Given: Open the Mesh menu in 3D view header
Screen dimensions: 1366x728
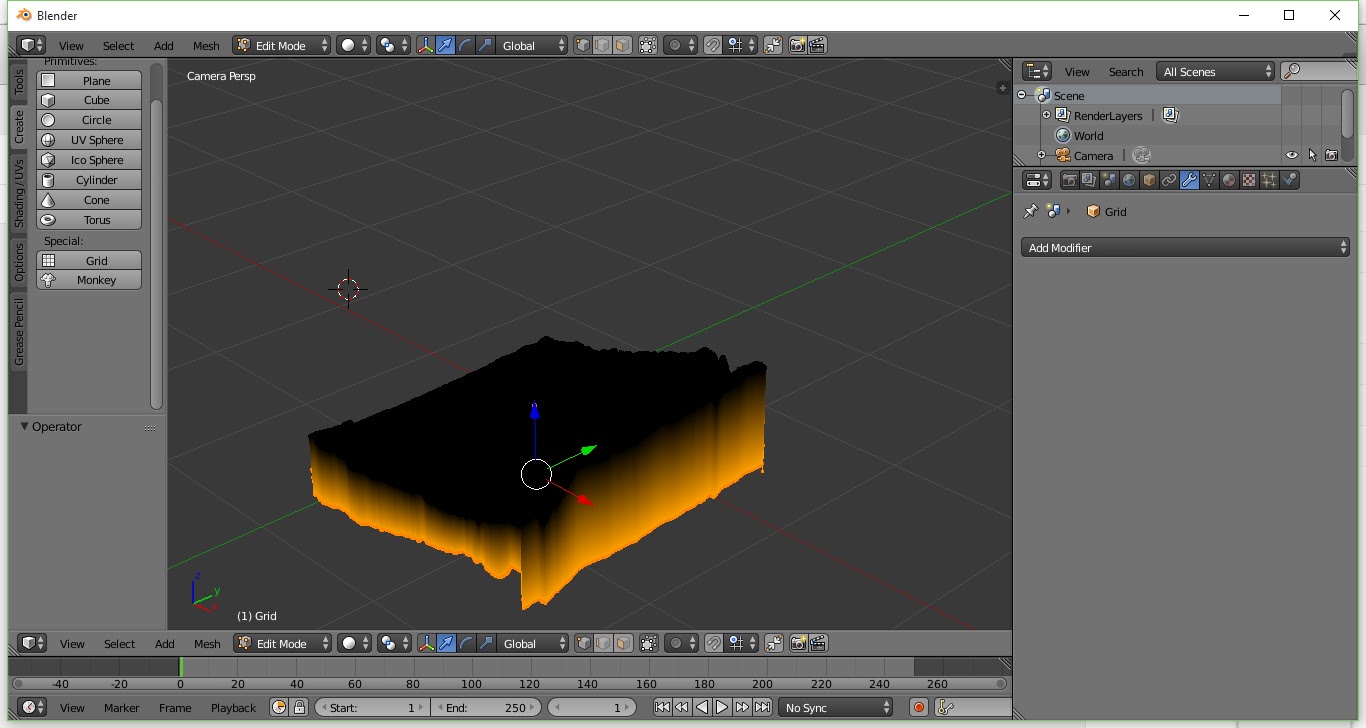Looking at the screenshot, I should pyautogui.click(x=205, y=44).
